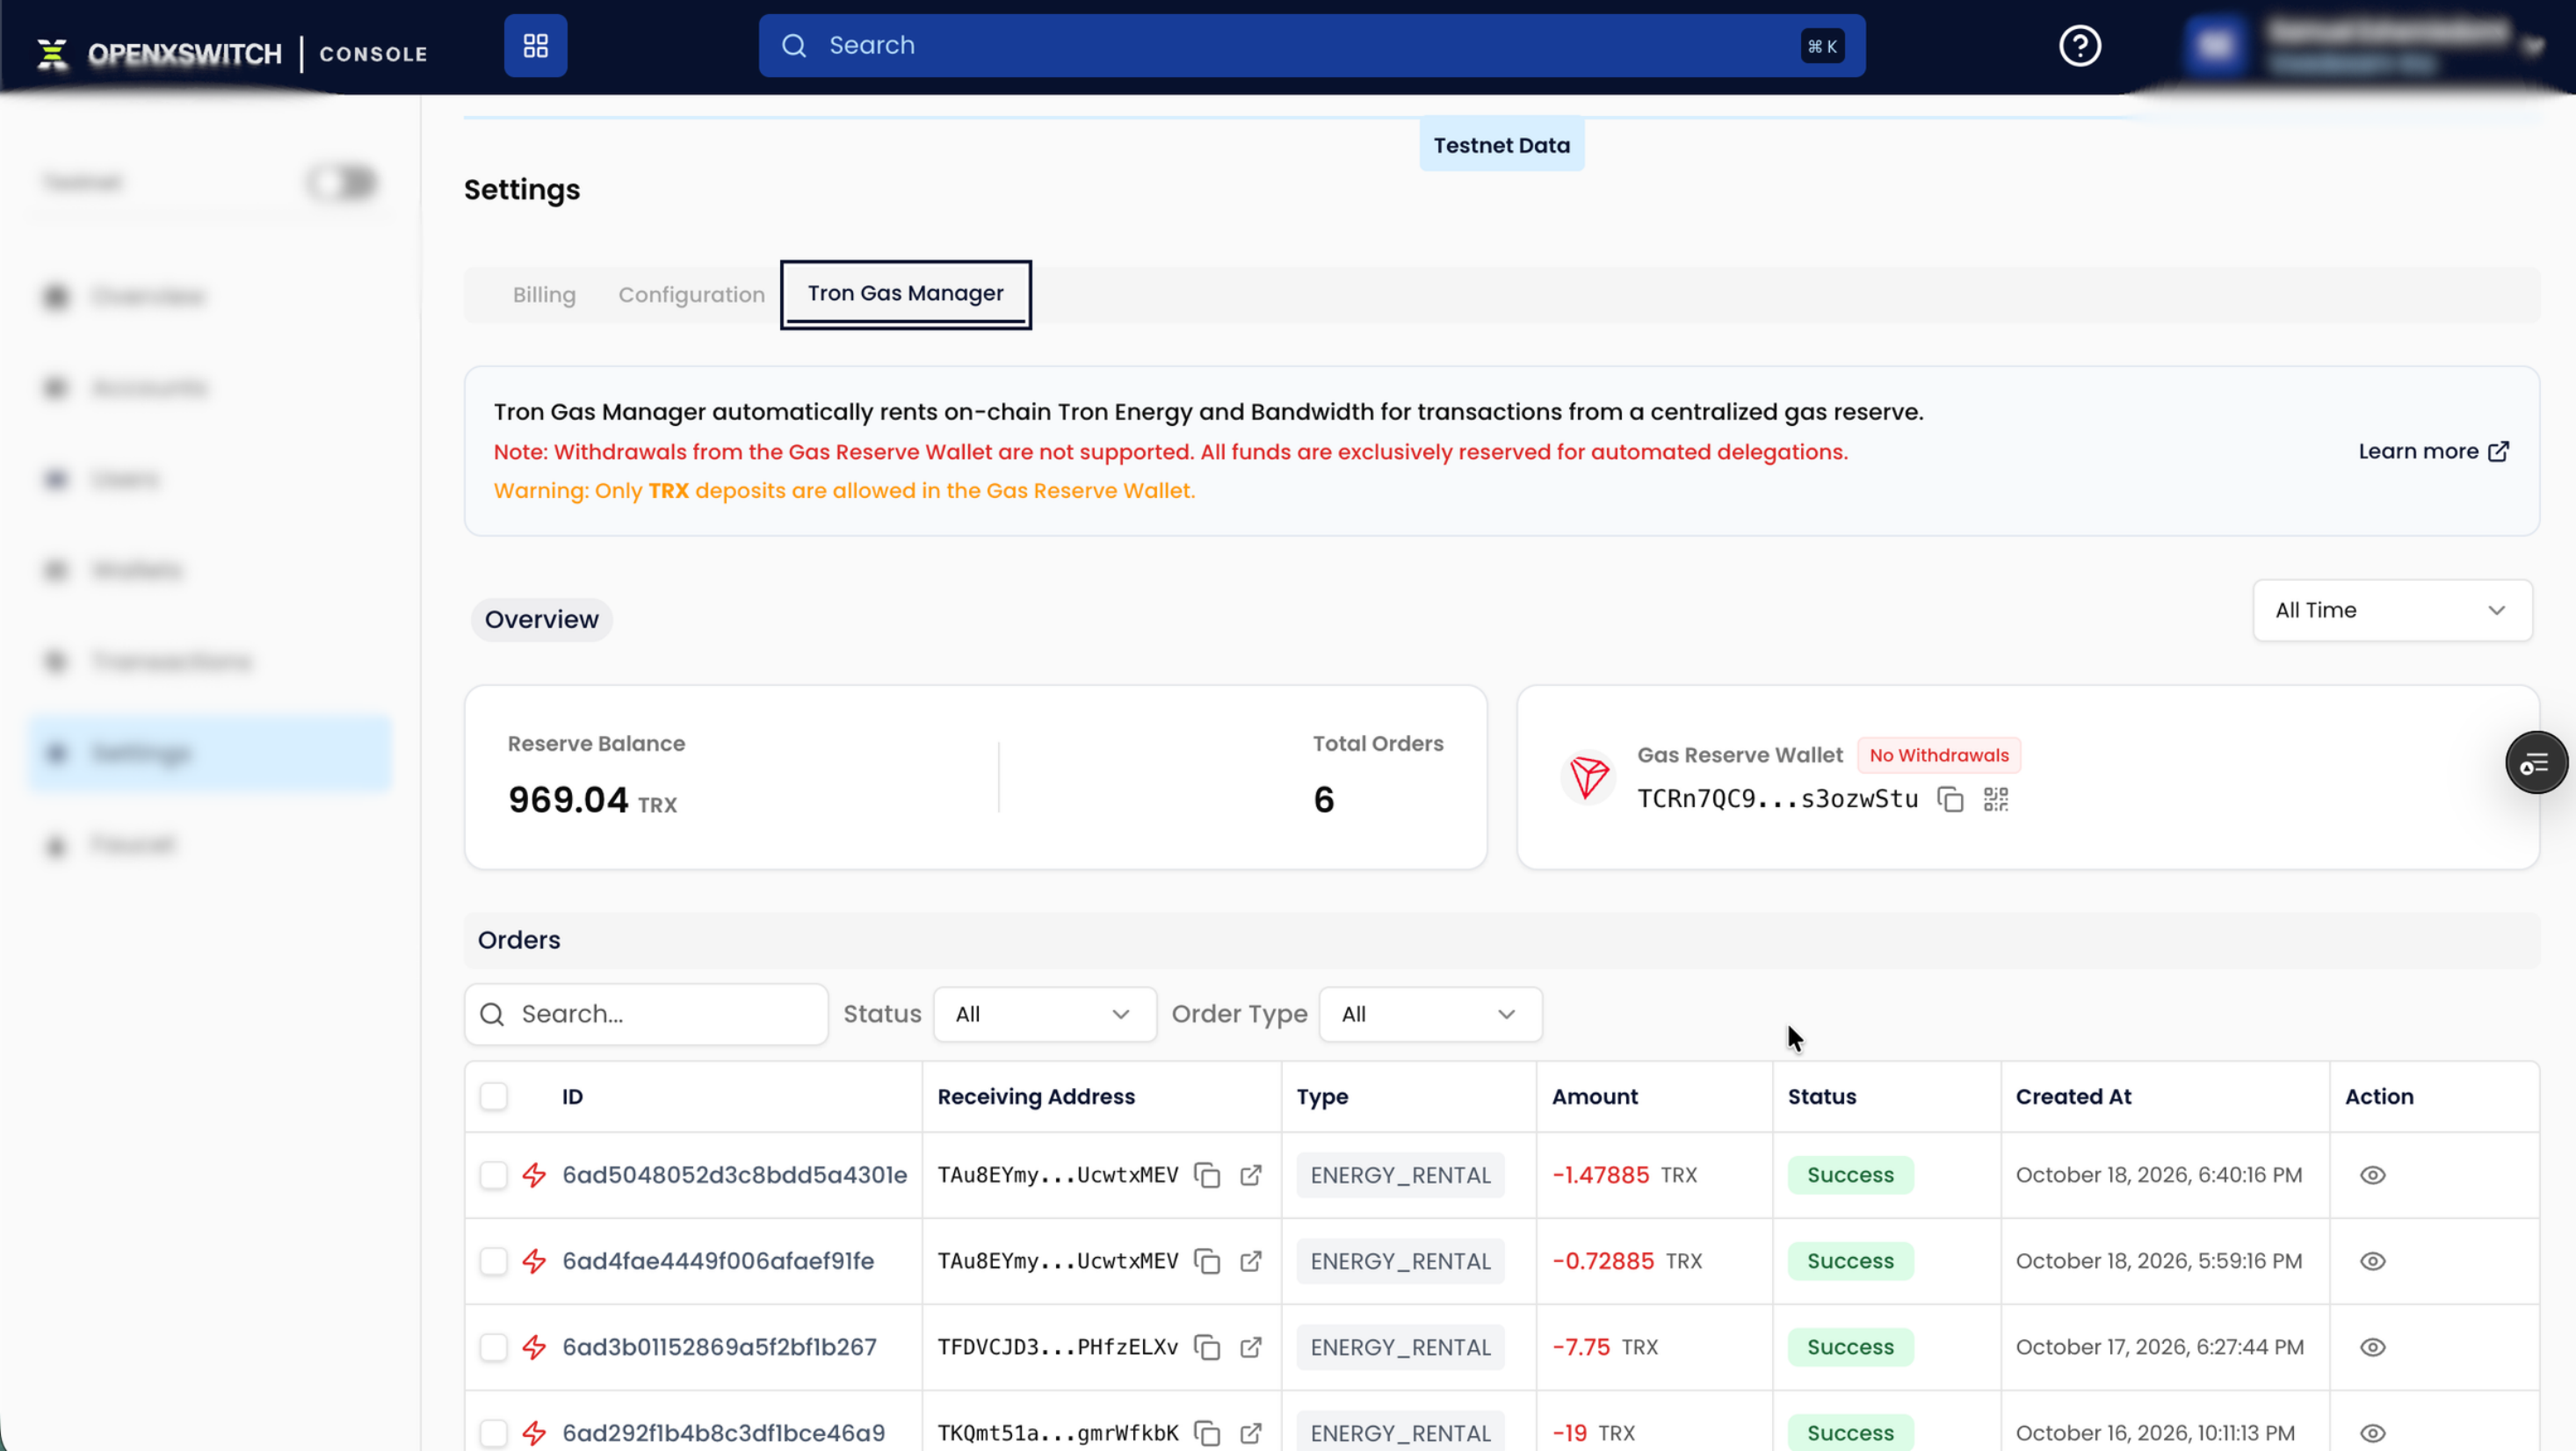Image resolution: width=2576 pixels, height=1451 pixels.
Task: Click the Created At column header
Action: pos(2073,1096)
